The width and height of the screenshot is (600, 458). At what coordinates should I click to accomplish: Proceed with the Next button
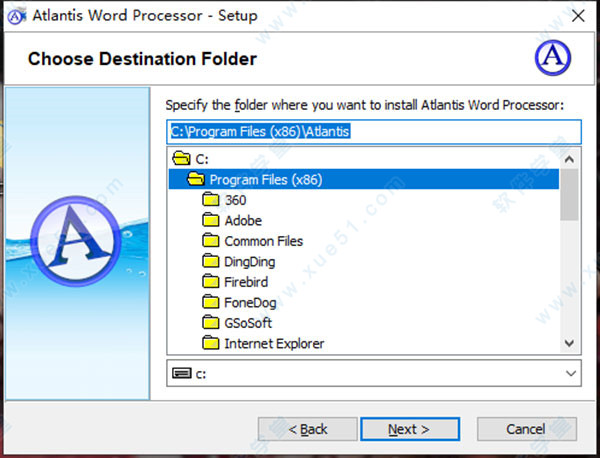(410, 429)
